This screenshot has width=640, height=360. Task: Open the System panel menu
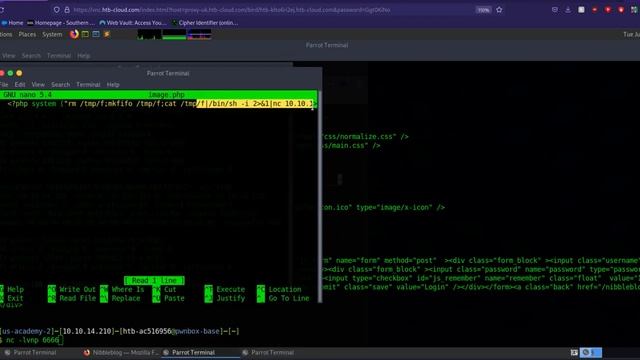pos(52,35)
